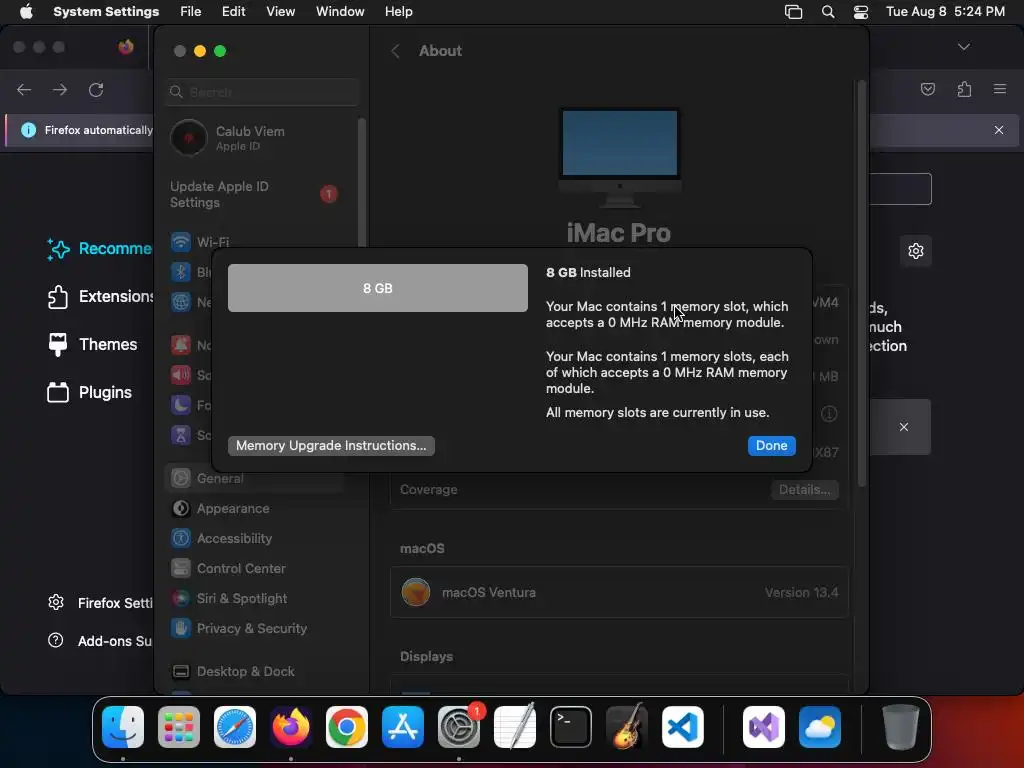Open Siri & Spotlight settings
Image resolution: width=1024 pixels, height=768 pixels.
pyautogui.click(x=255, y=598)
